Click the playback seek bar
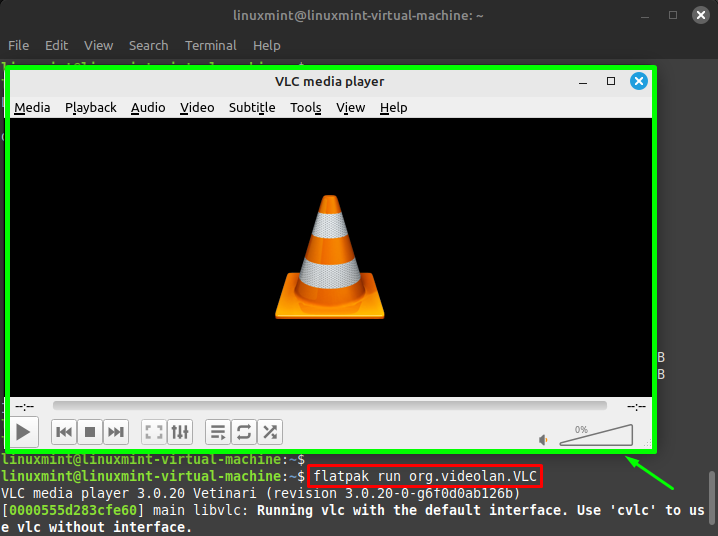 click(329, 406)
